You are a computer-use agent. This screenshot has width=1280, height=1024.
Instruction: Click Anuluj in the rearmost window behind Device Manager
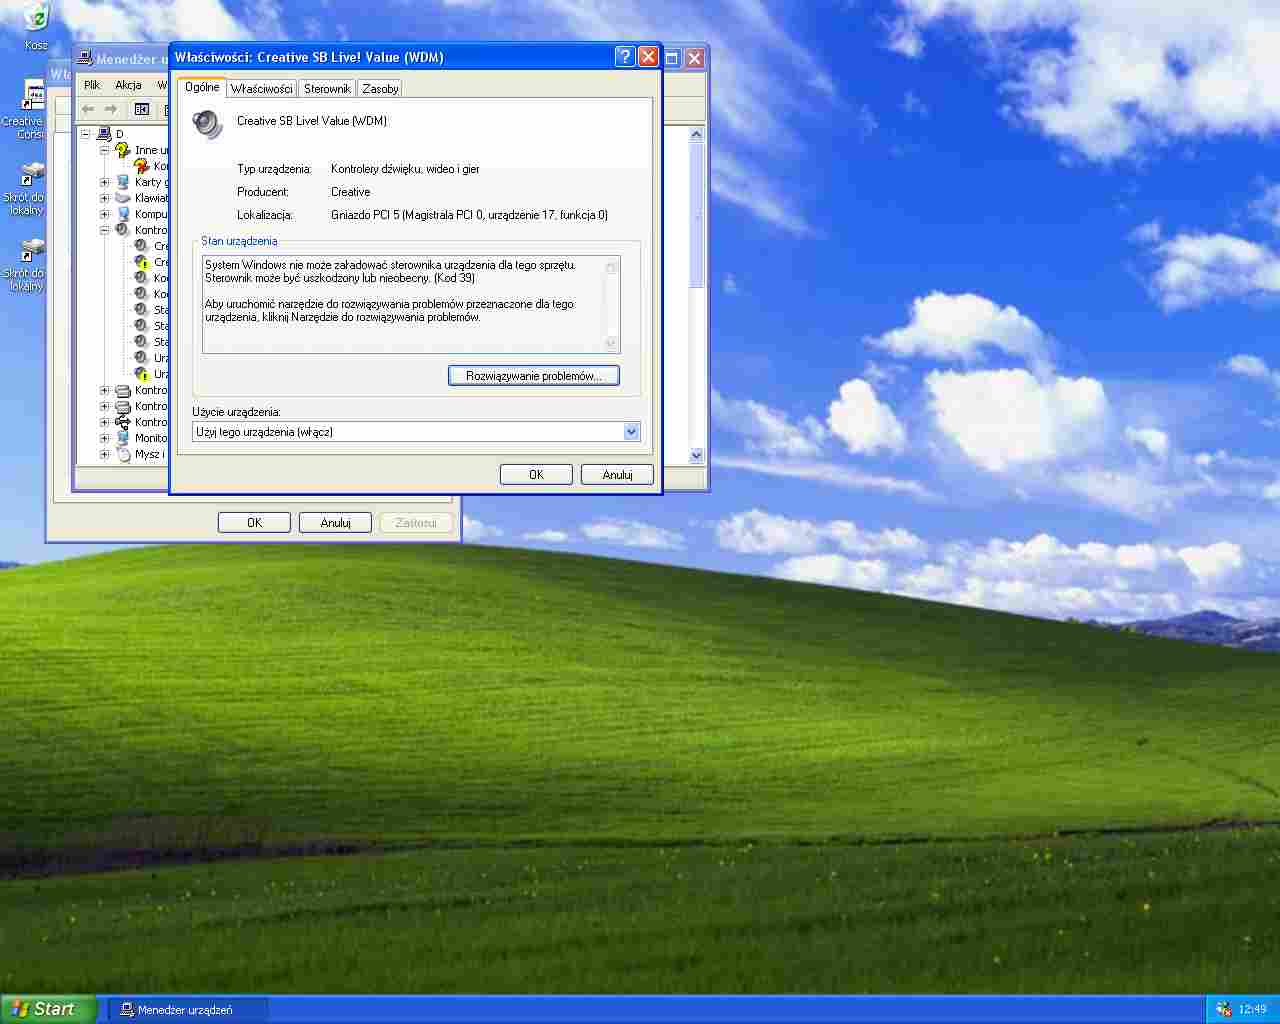point(335,523)
